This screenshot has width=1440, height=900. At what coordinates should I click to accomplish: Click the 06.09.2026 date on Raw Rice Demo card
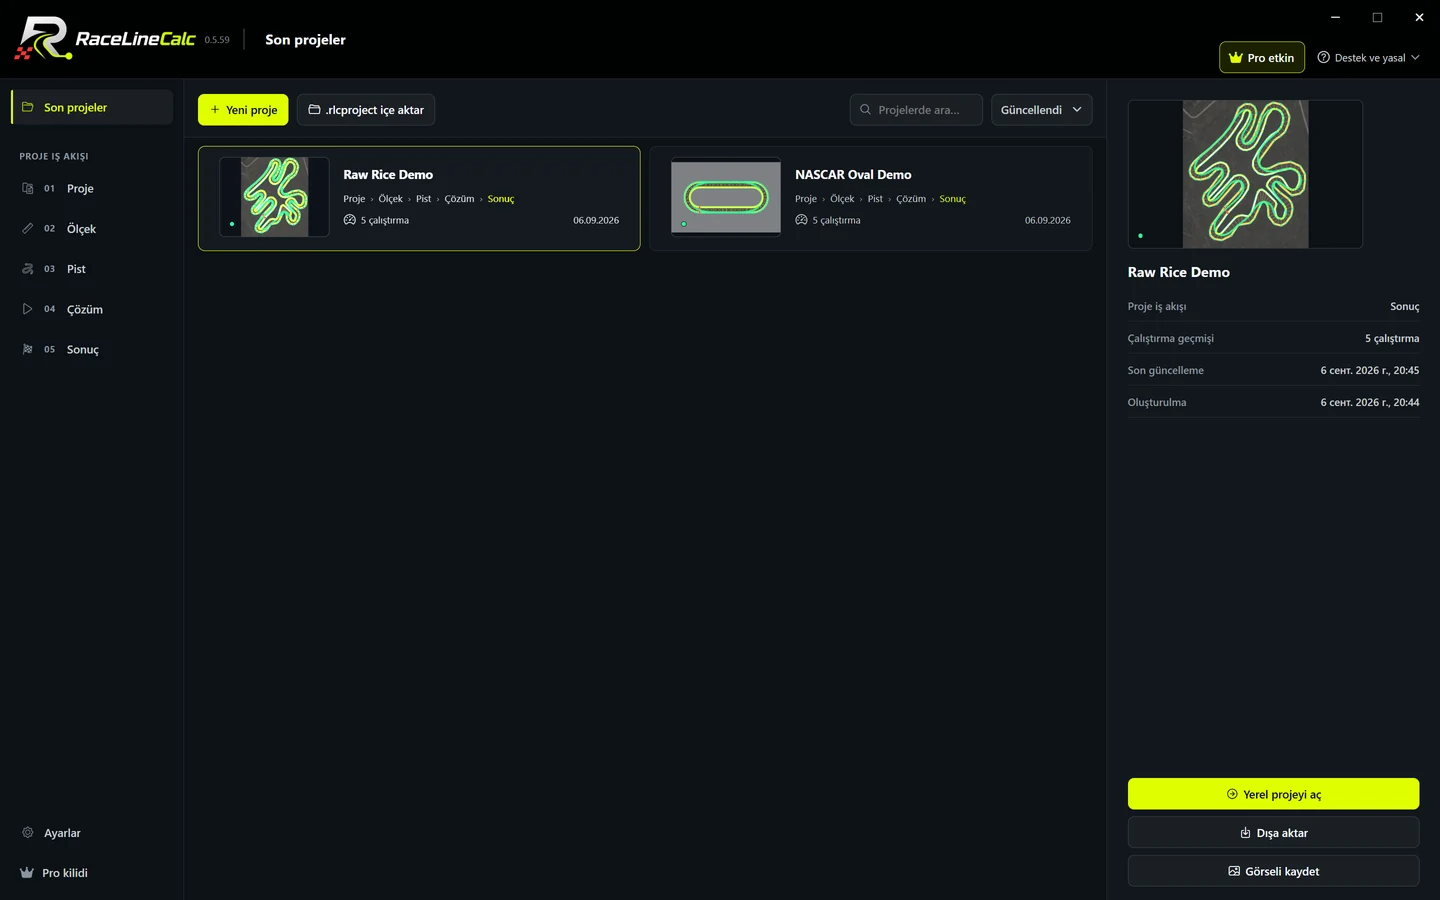(596, 220)
